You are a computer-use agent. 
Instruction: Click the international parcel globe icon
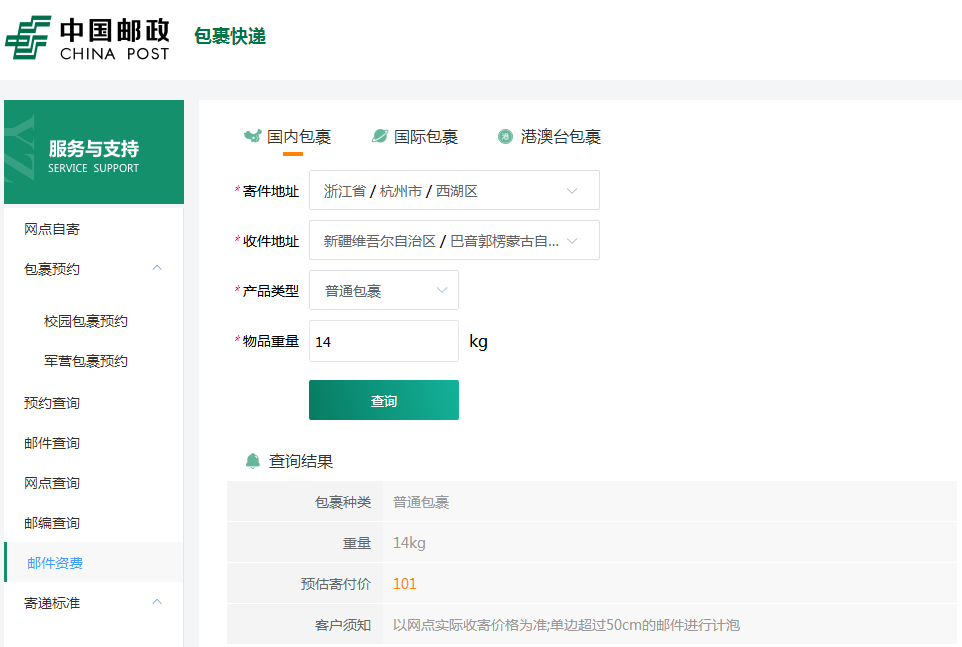(379, 137)
